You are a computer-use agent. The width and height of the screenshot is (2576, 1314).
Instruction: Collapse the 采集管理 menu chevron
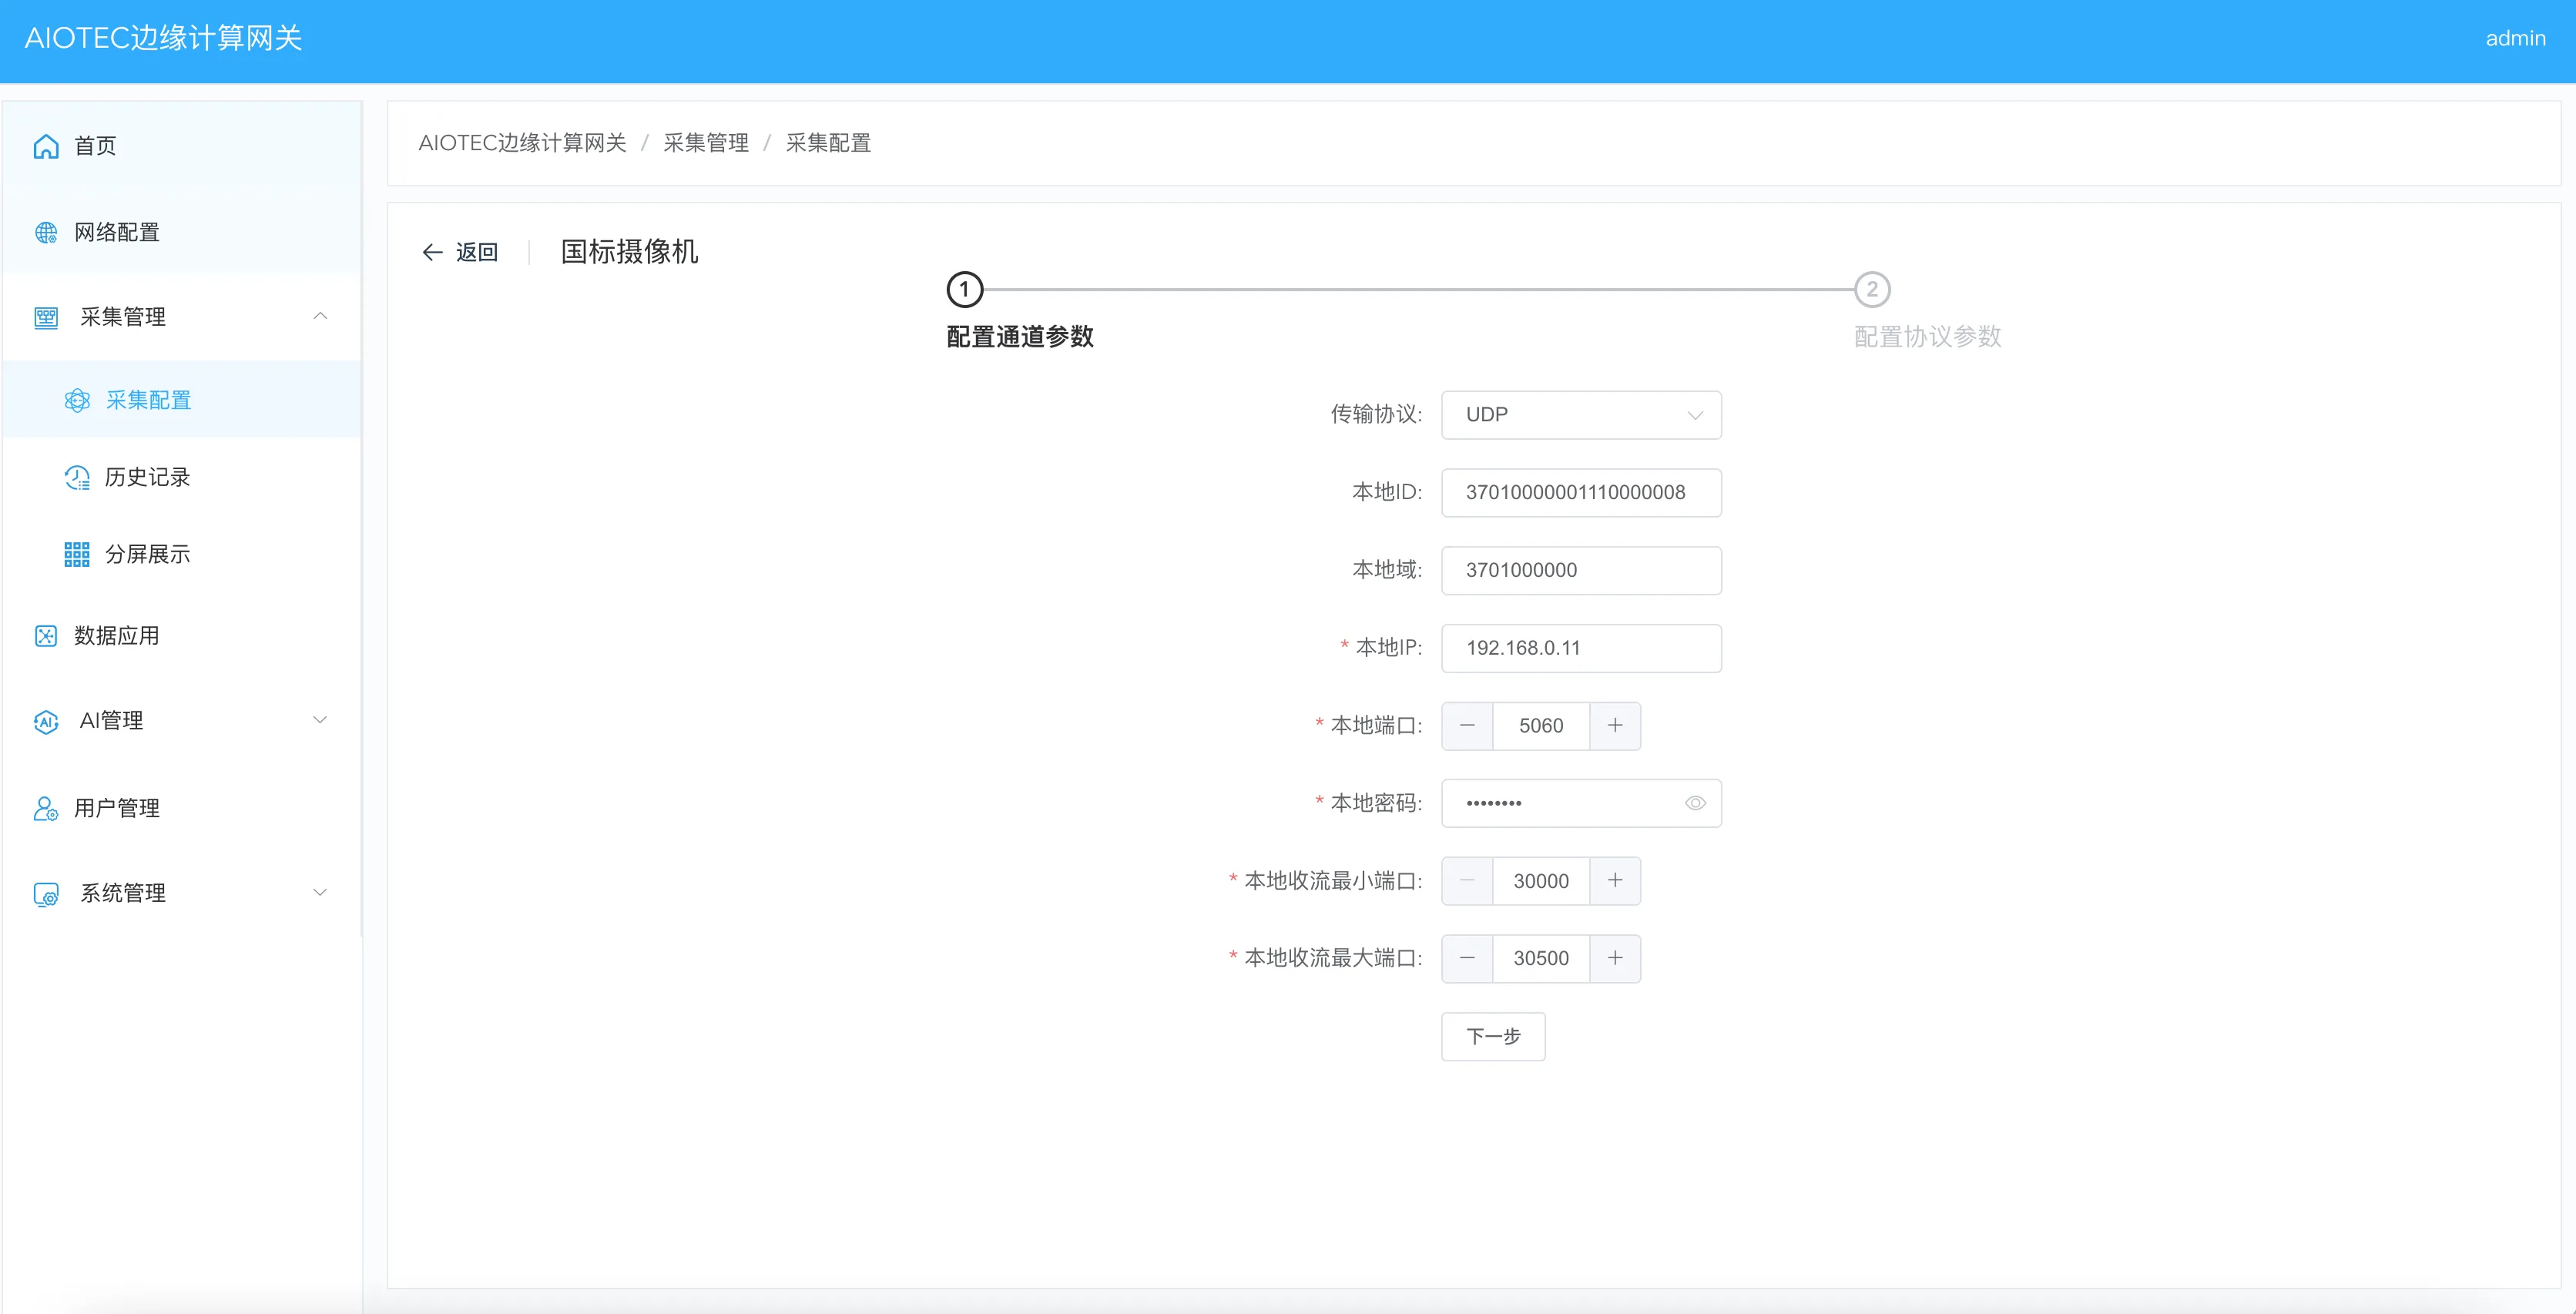pos(320,317)
